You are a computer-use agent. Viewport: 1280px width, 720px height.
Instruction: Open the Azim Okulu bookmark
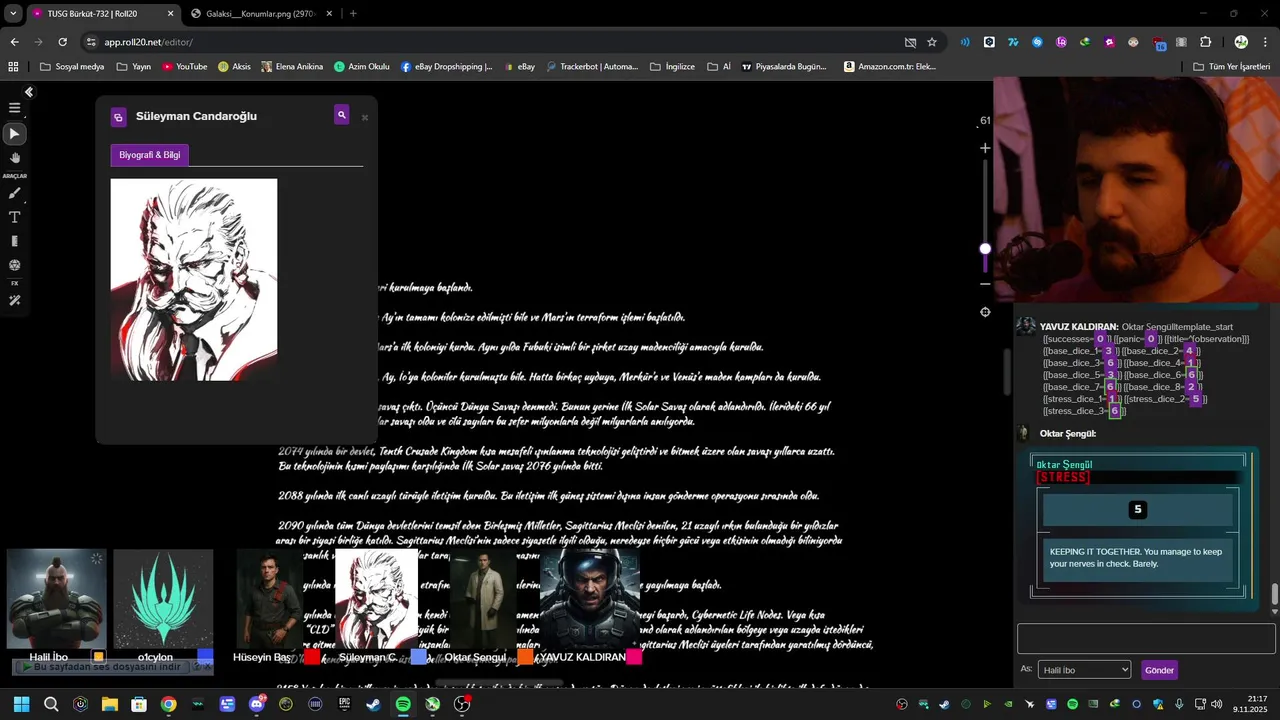tap(361, 67)
